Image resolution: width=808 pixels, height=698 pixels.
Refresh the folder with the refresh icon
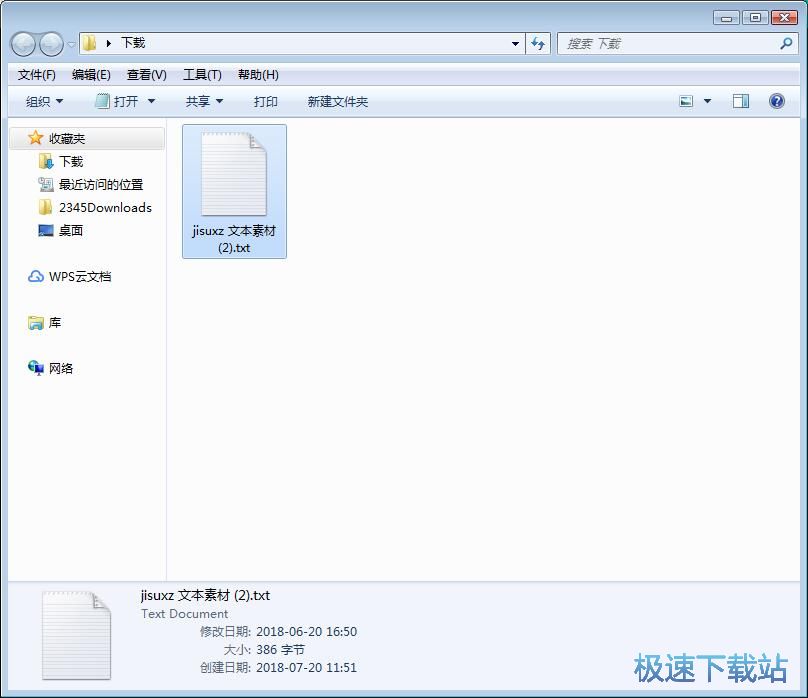(x=538, y=44)
